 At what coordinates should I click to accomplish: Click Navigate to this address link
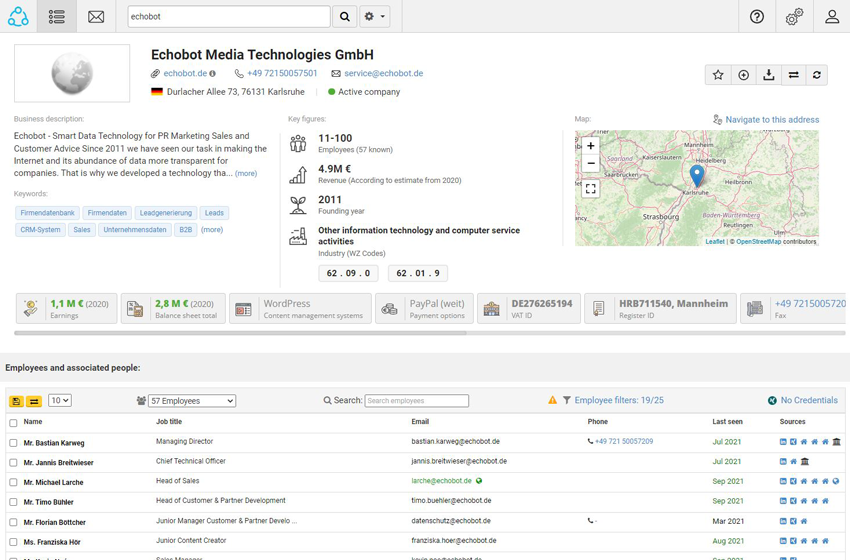click(772, 120)
